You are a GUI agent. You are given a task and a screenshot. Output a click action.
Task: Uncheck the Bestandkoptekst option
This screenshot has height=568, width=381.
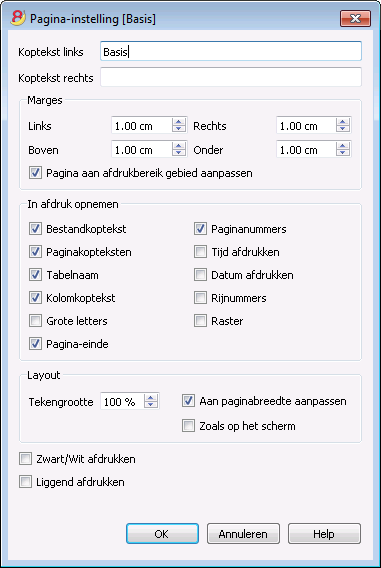[35, 229]
